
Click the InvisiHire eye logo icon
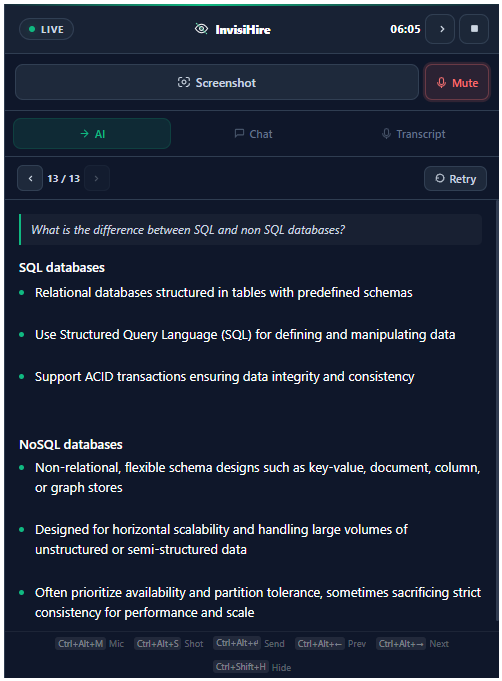201,29
